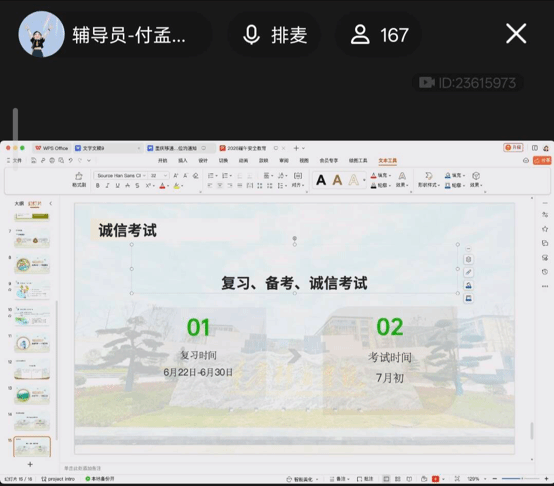
Task: Click the 诚信考试 slide title
Action: tap(128, 230)
